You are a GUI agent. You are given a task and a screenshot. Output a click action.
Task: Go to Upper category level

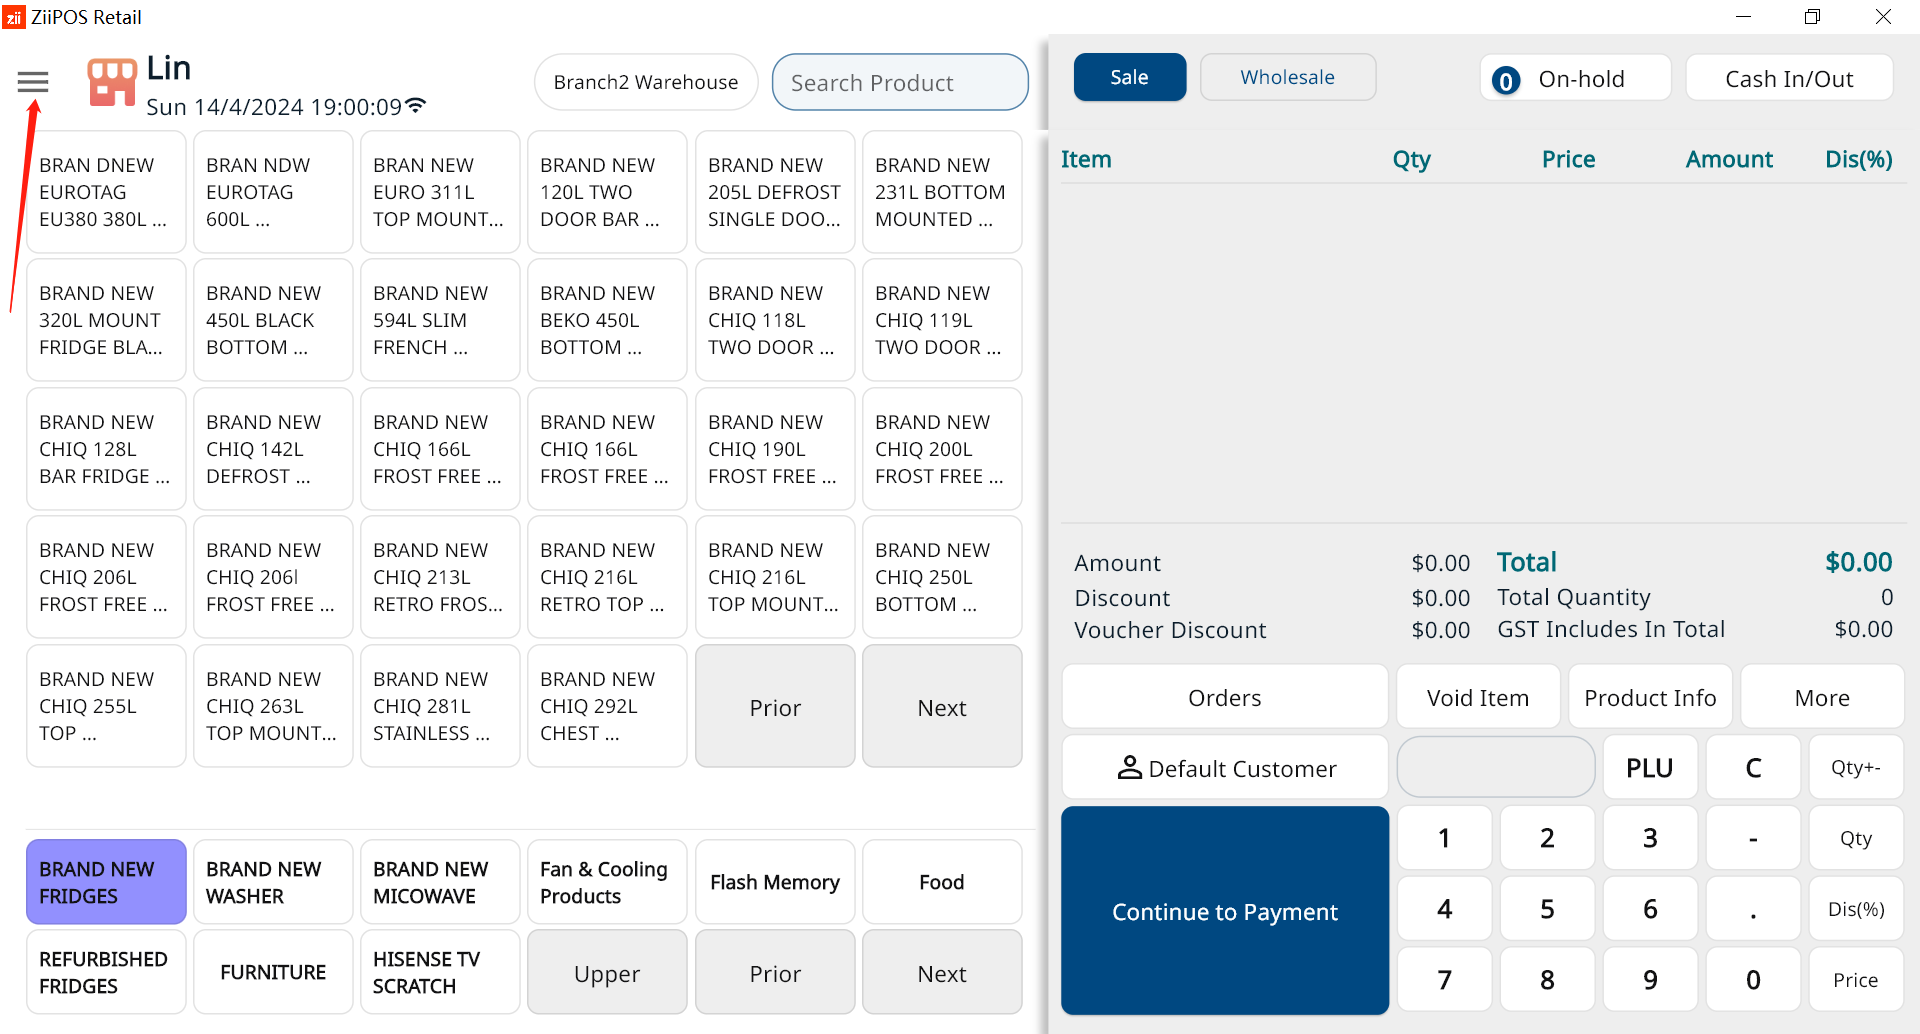coord(607,973)
